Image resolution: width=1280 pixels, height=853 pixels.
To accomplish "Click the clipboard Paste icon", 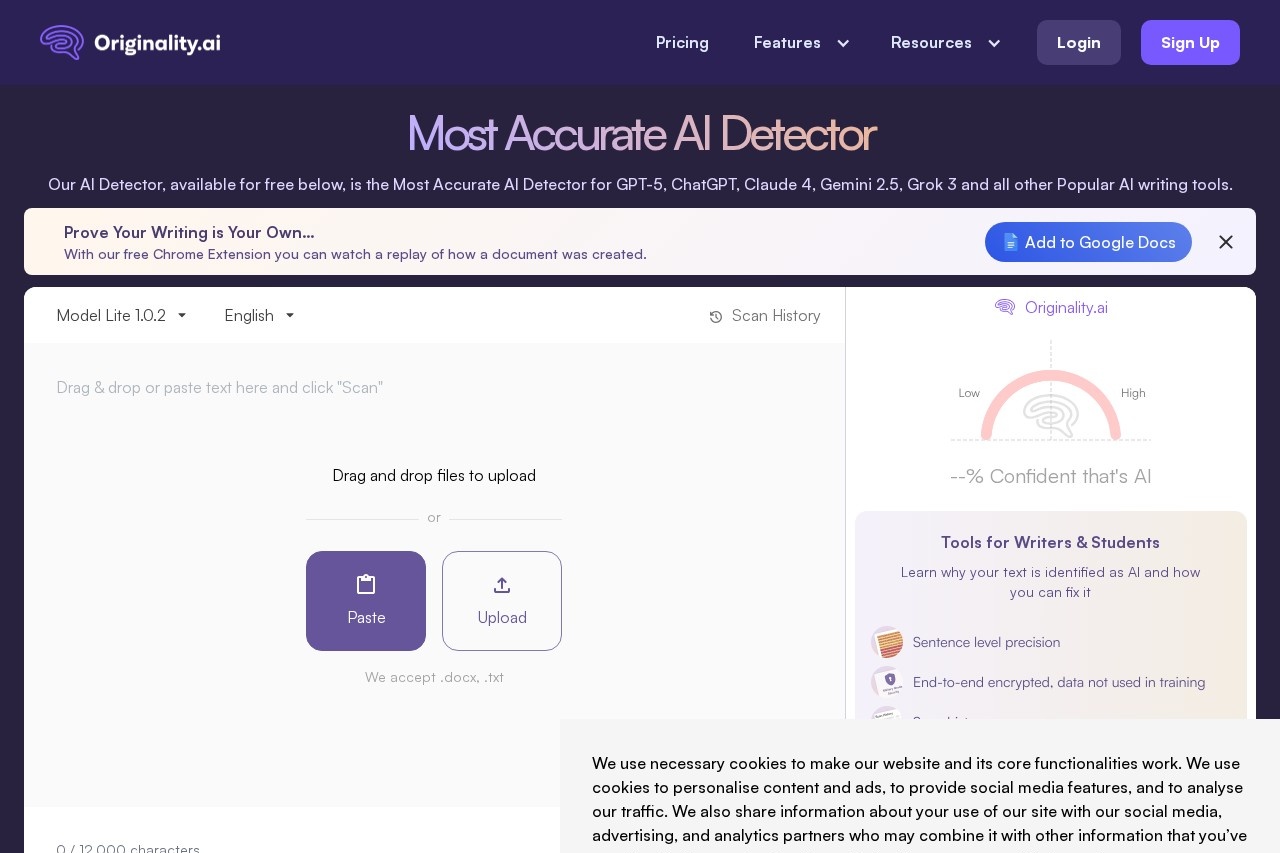I will [366, 585].
